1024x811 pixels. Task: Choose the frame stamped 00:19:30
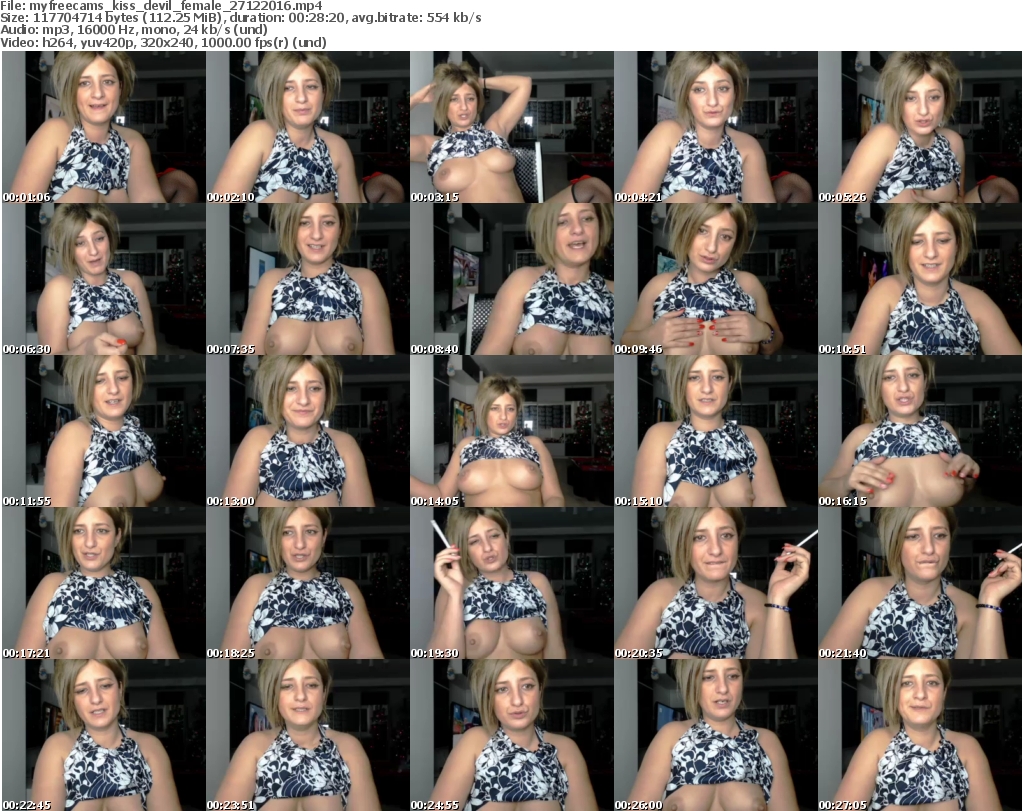tap(511, 583)
